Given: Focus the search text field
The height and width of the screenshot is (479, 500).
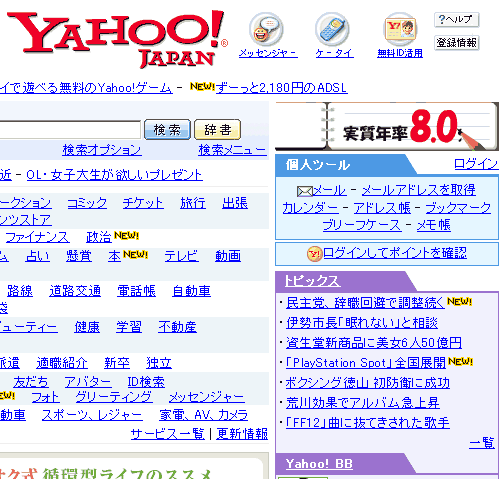Looking at the screenshot, I should click(x=70, y=129).
